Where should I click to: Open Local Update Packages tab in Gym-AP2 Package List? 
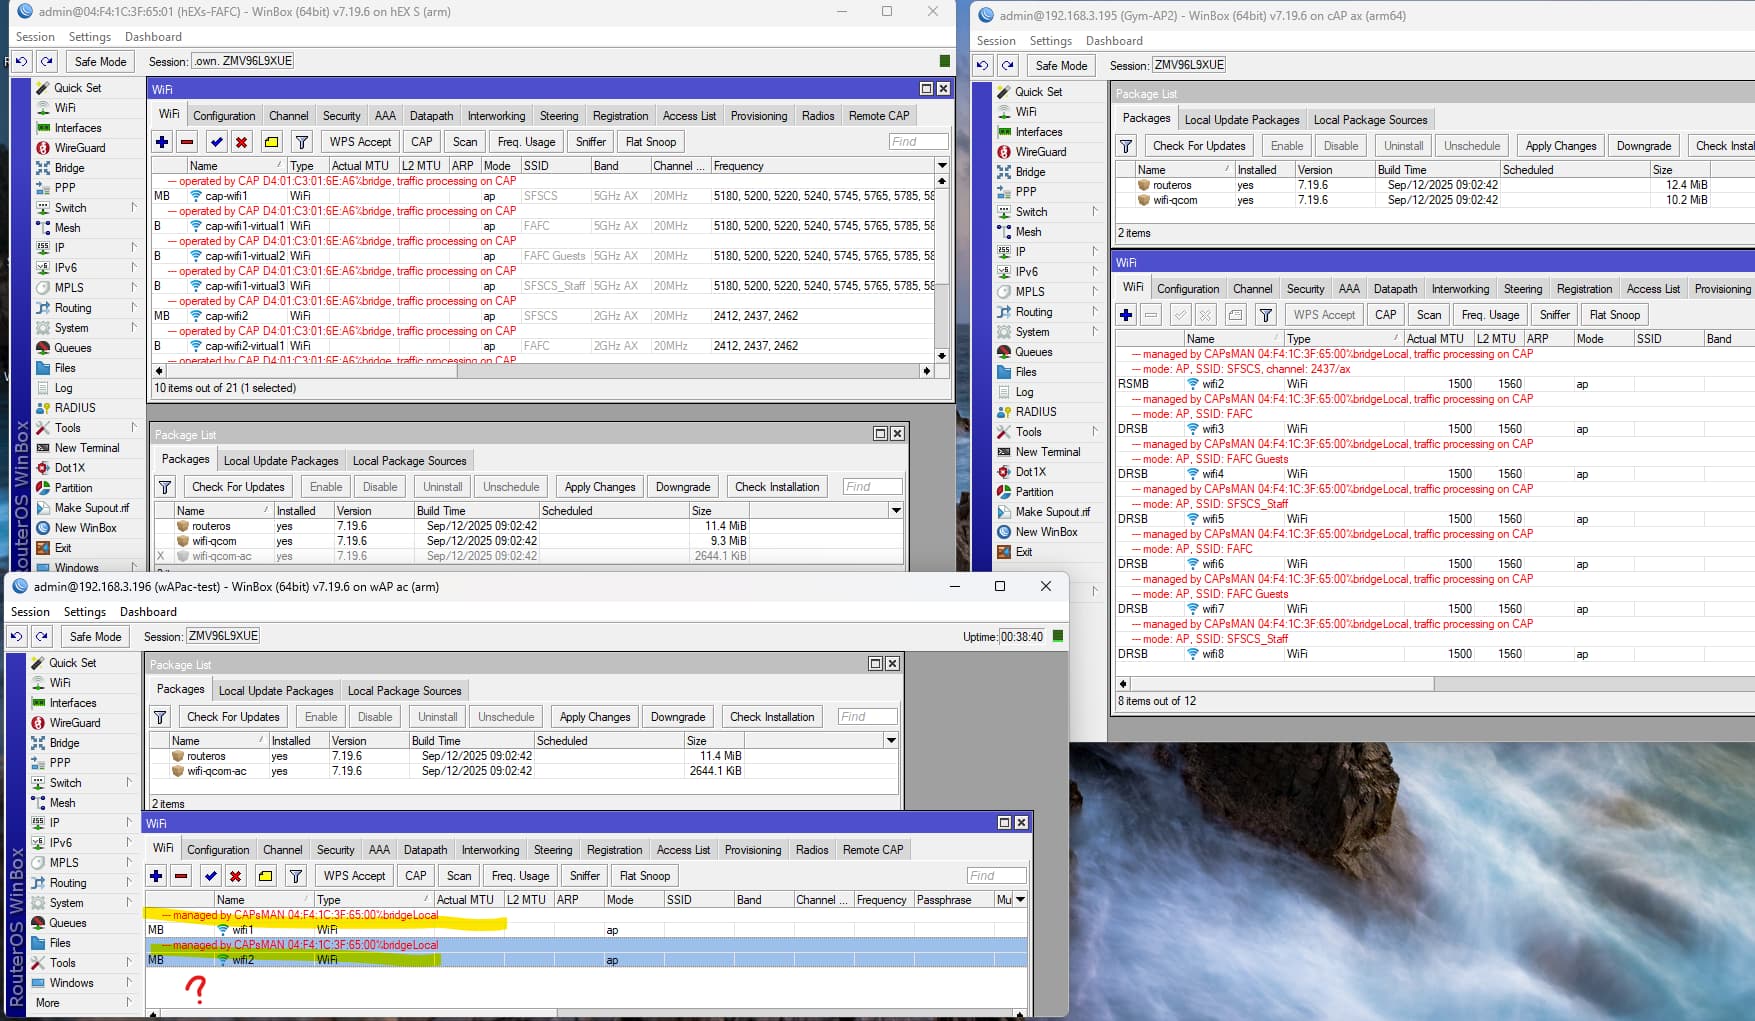click(1242, 120)
